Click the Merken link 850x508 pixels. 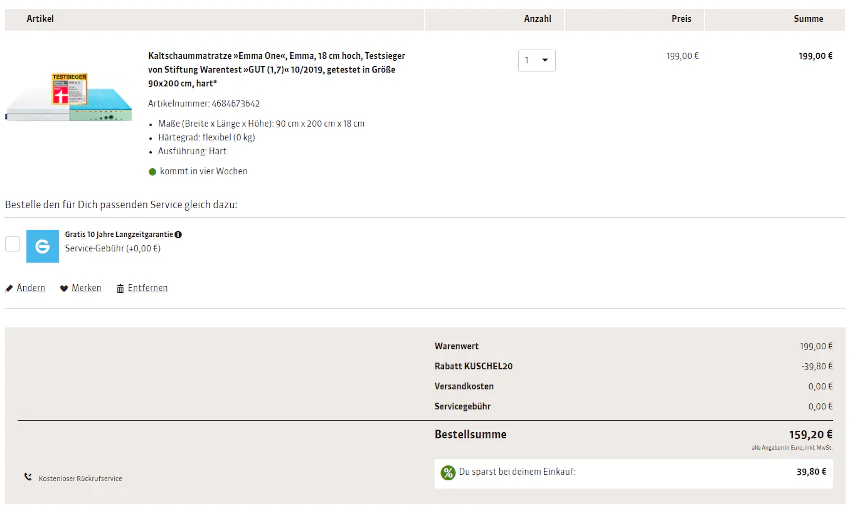(86, 288)
